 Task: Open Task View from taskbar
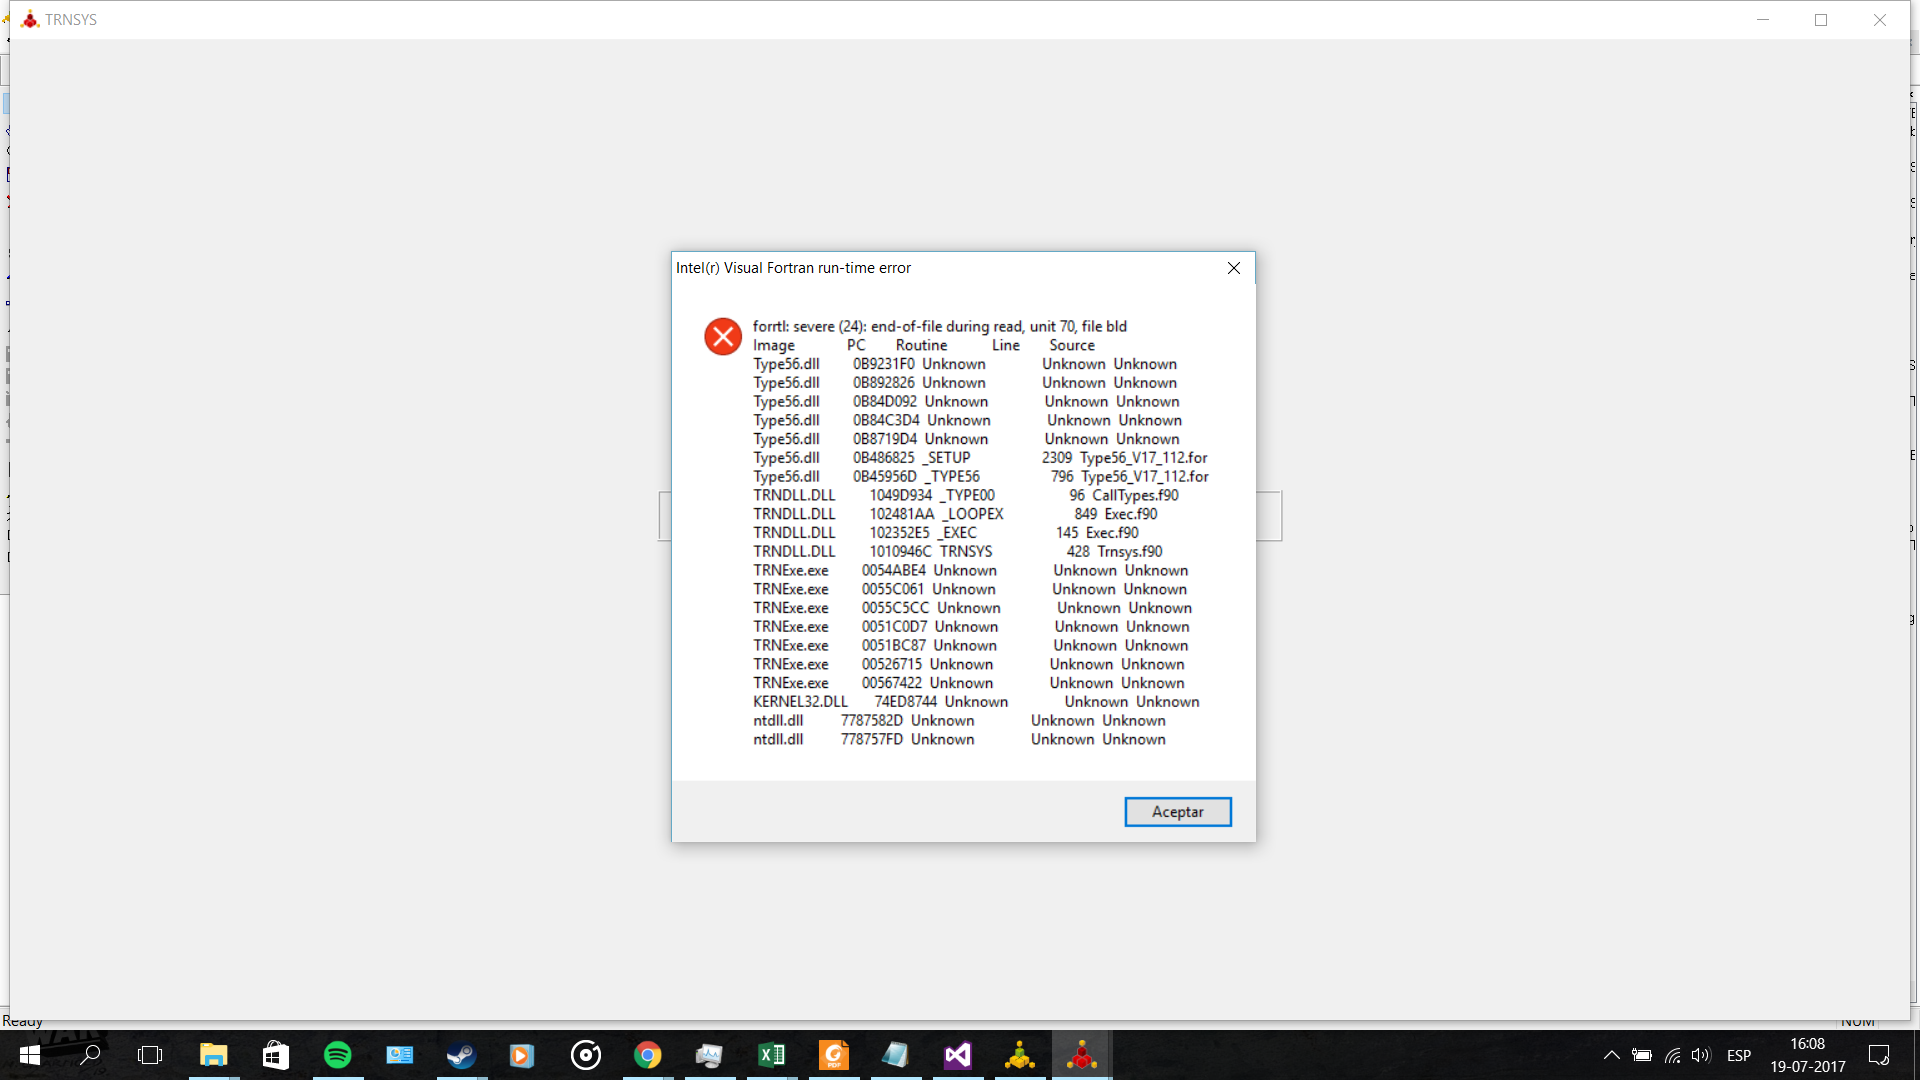[150, 1055]
